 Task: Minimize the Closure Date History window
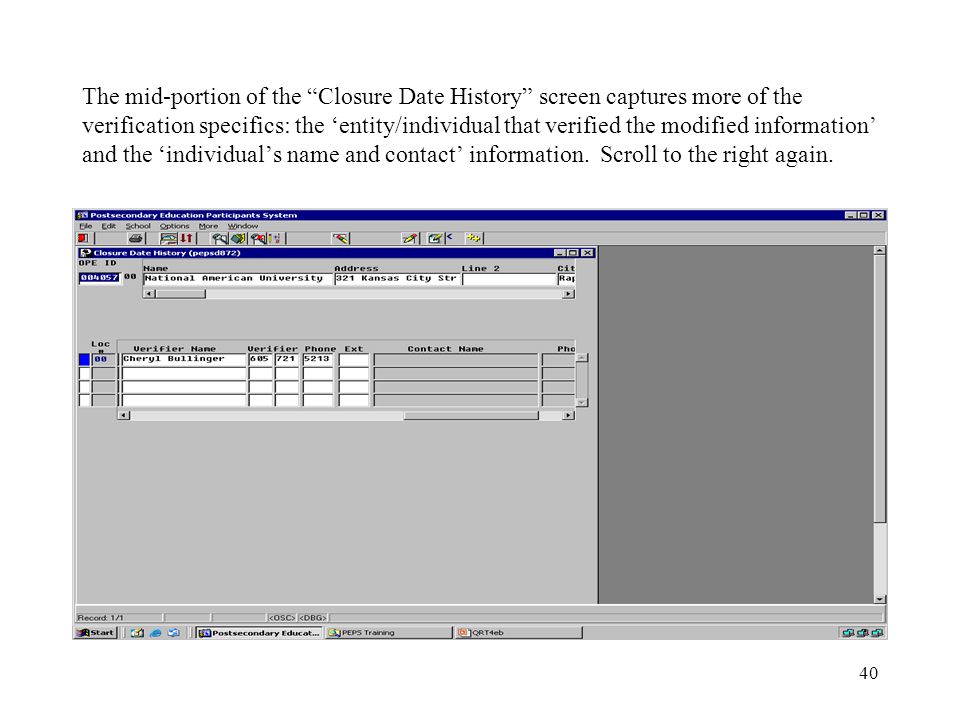point(560,253)
